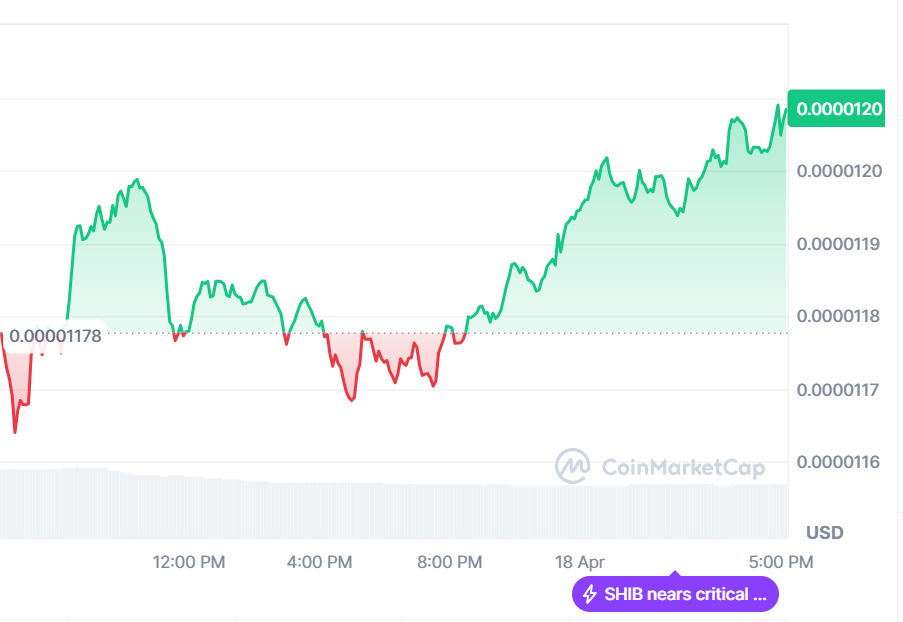This screenshot has height=622, width=903.
Task: Click the 4:00 PM time axis label
Action: pyautogui.click(x=319, y=562)
